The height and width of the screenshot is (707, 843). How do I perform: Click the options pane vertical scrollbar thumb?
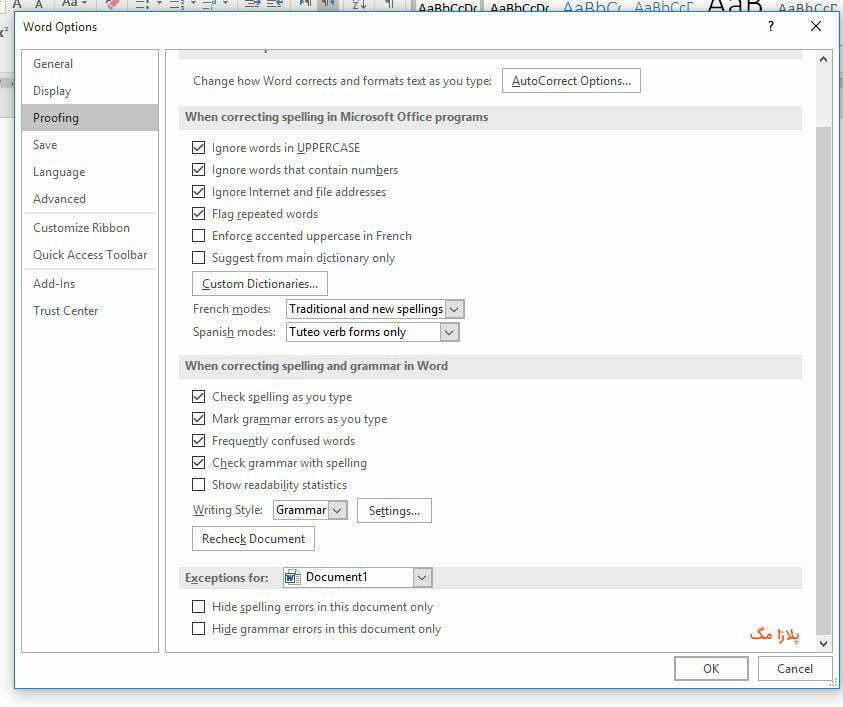(x=823, y=381)
